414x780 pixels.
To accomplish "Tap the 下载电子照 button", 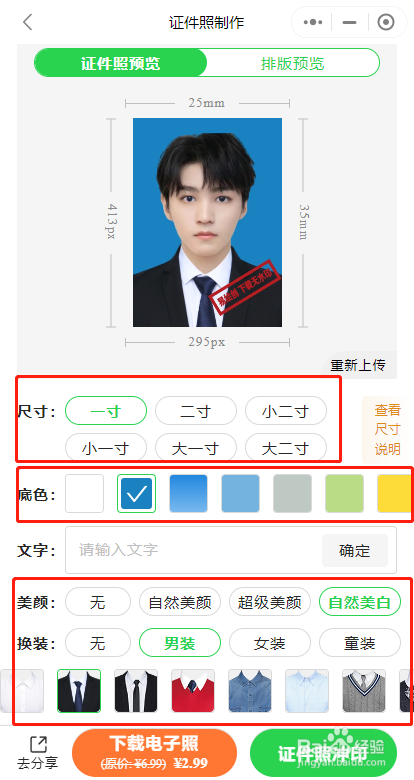I will [x=154, y=752].
